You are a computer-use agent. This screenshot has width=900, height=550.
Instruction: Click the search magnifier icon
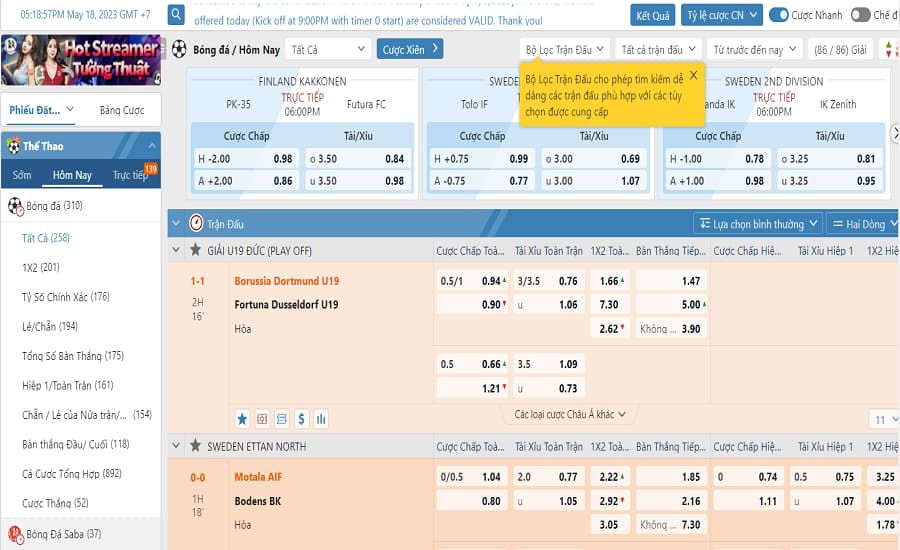pos(176,15)
